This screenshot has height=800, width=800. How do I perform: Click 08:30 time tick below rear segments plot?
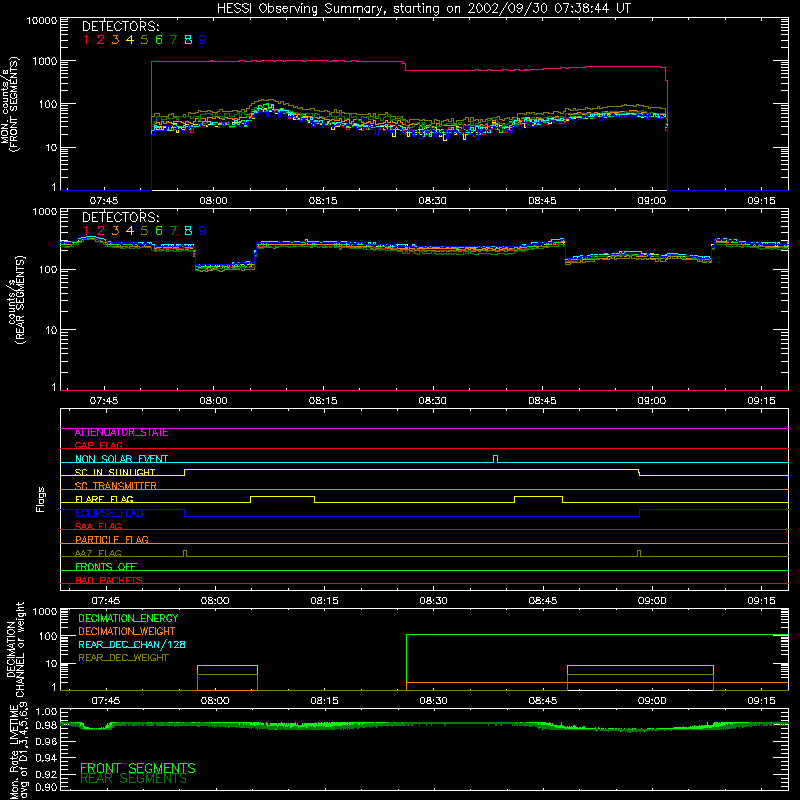pos(433,401)
